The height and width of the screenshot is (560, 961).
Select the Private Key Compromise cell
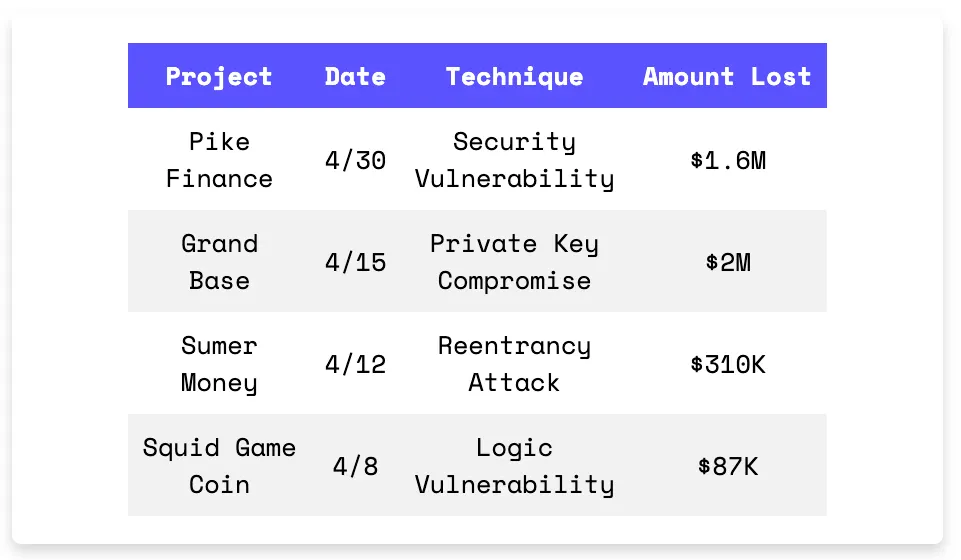[514, 262]
